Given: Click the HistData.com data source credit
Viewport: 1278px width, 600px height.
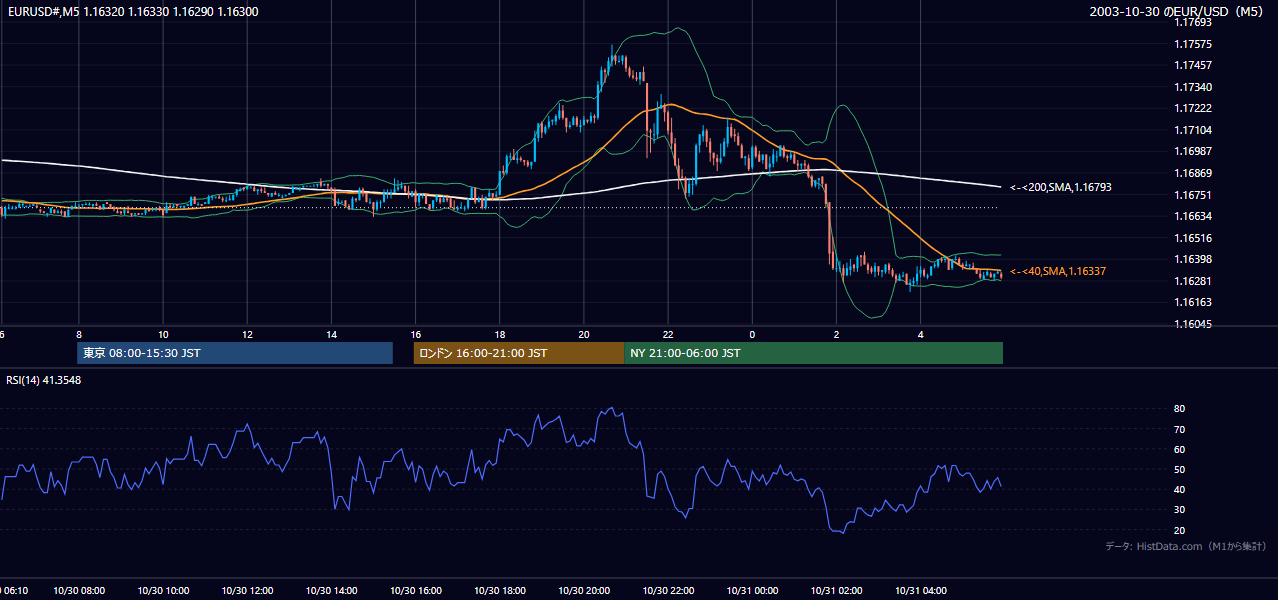Looking at the screenshot, I should coord(1186,546).
